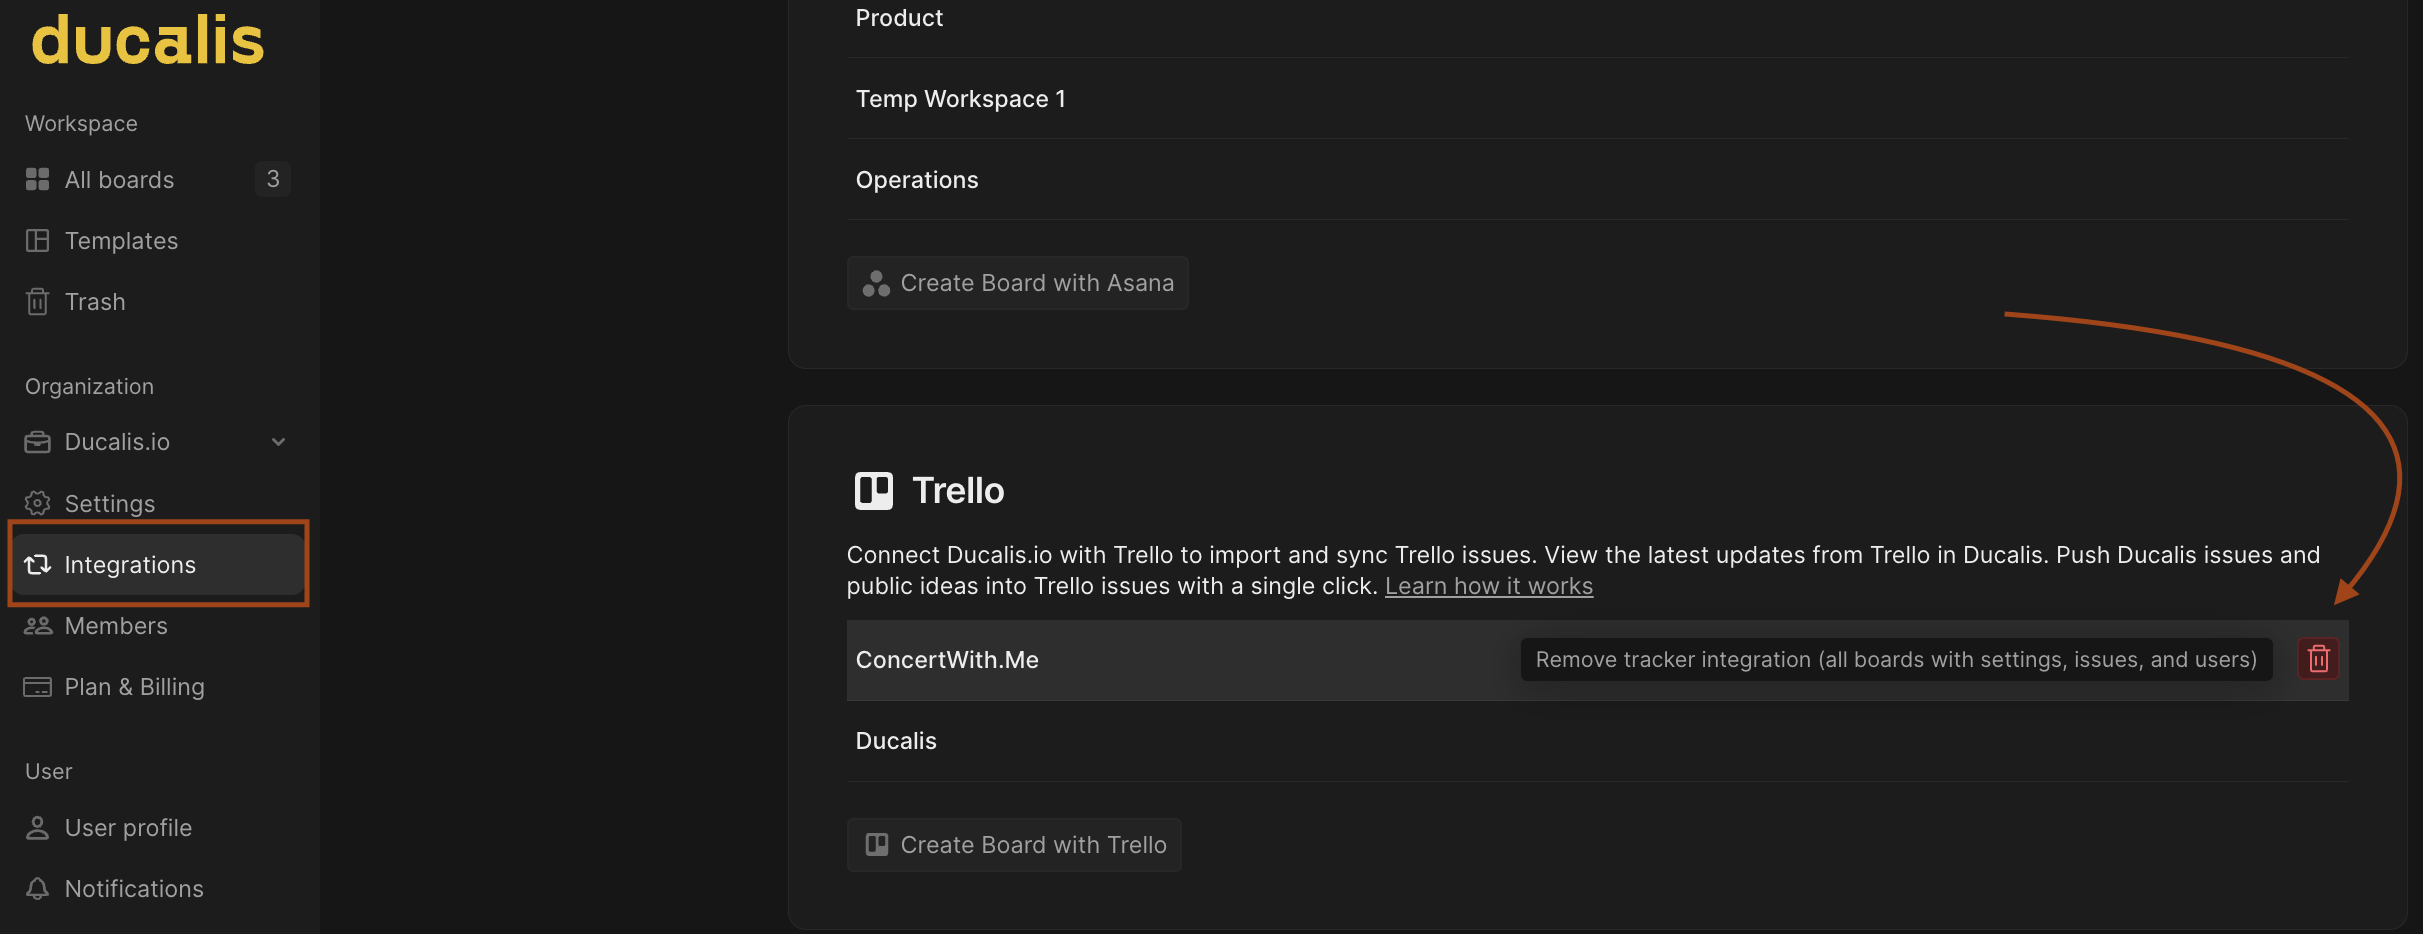Click the Notifications bell icon

pos(37,888)
